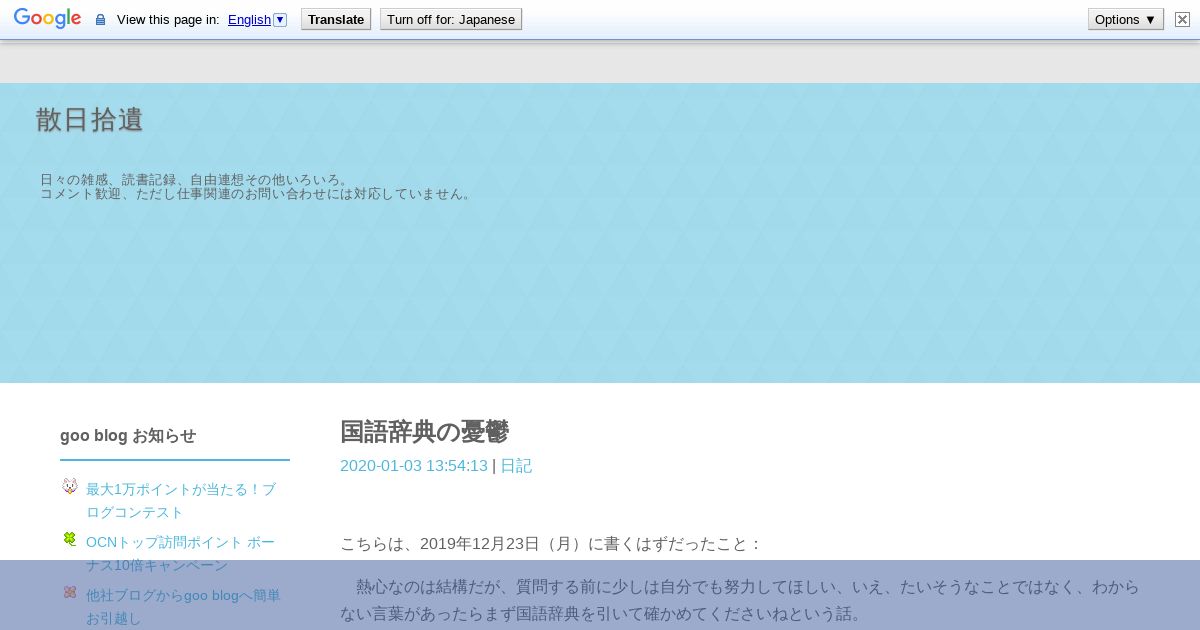Open OCNトップ訪問ポイント campaign link

(x=181, y=553)
